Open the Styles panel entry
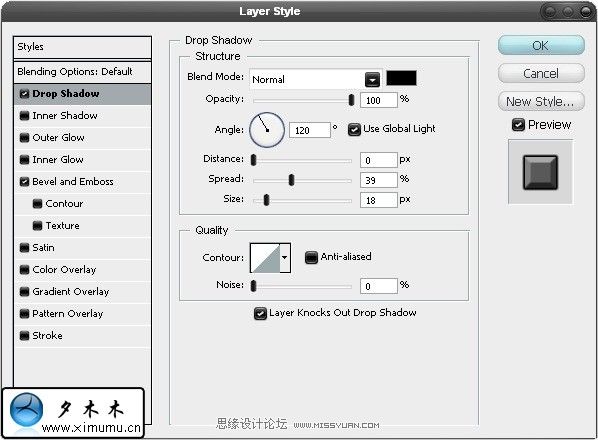 82,47
